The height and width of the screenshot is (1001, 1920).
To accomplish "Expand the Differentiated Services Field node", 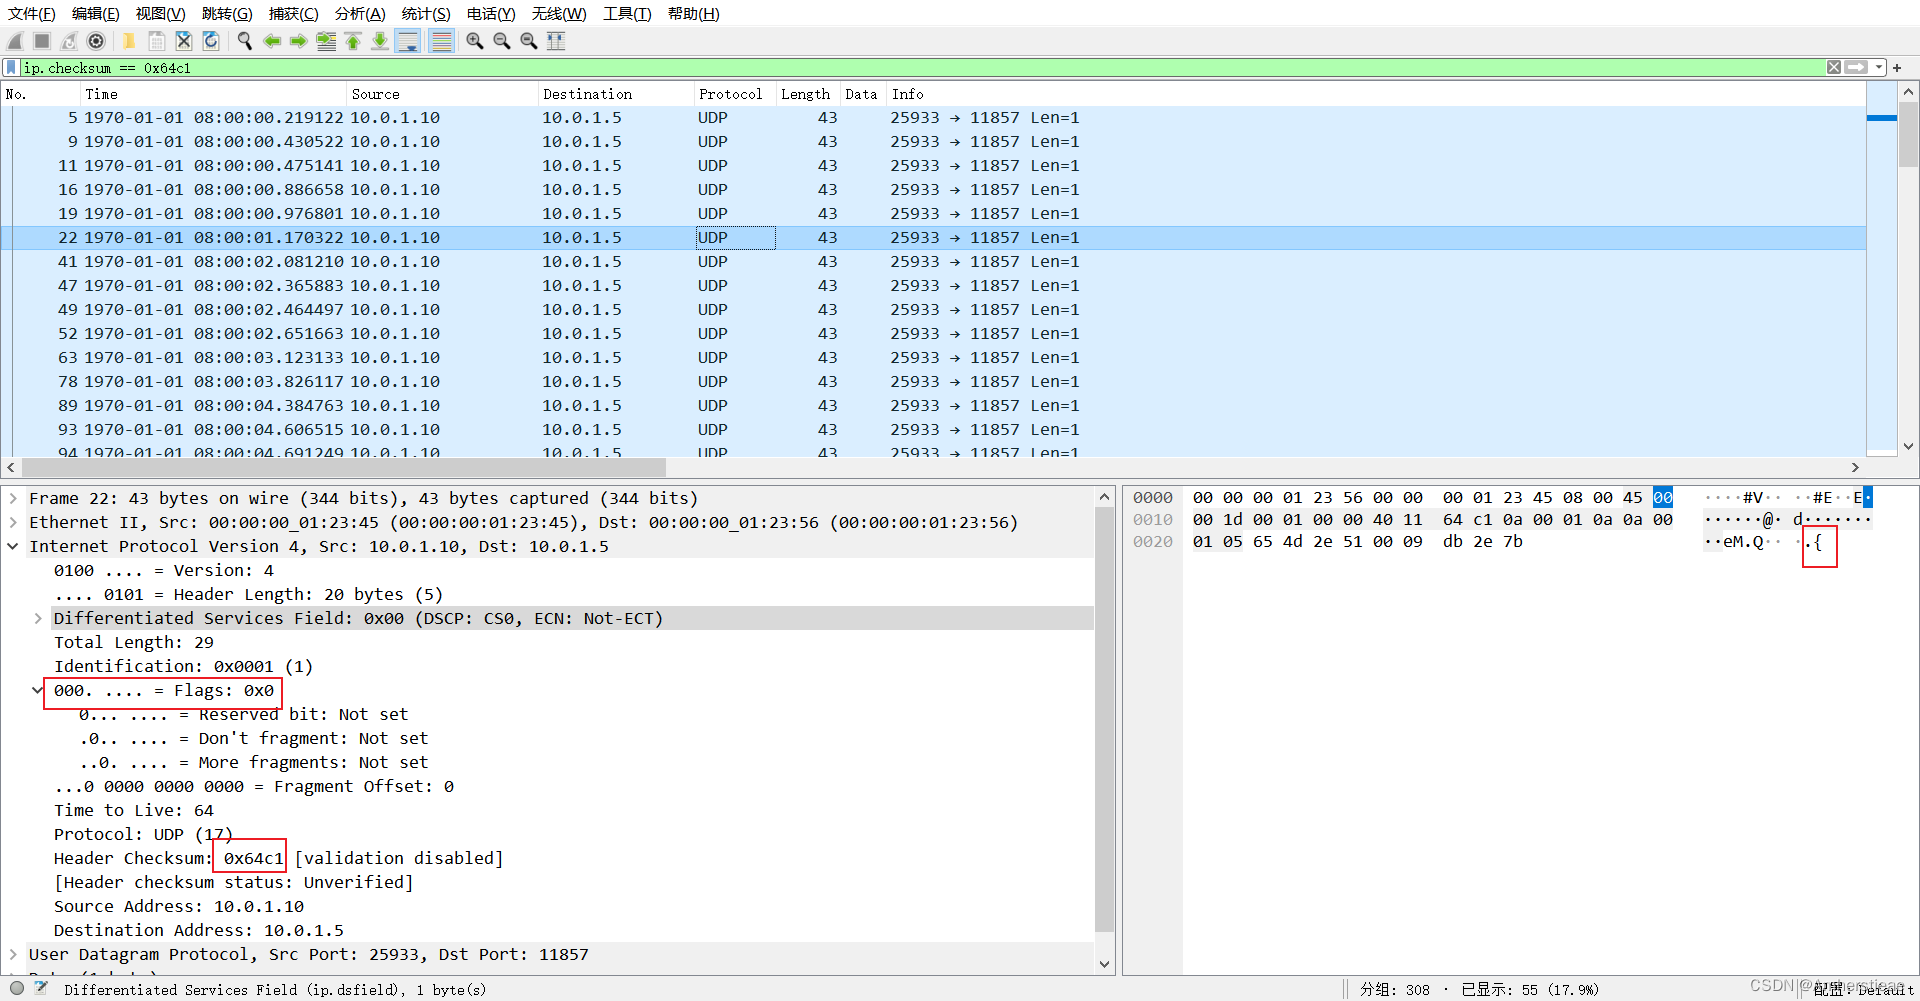I will pos(38,618).
